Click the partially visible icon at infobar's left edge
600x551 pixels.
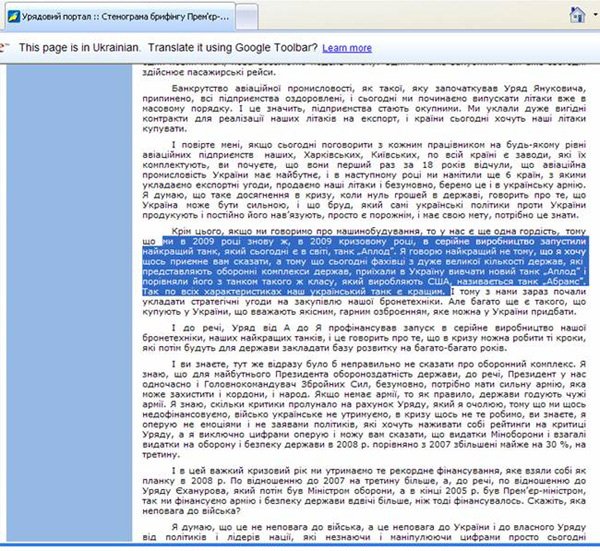click(4, 47)
